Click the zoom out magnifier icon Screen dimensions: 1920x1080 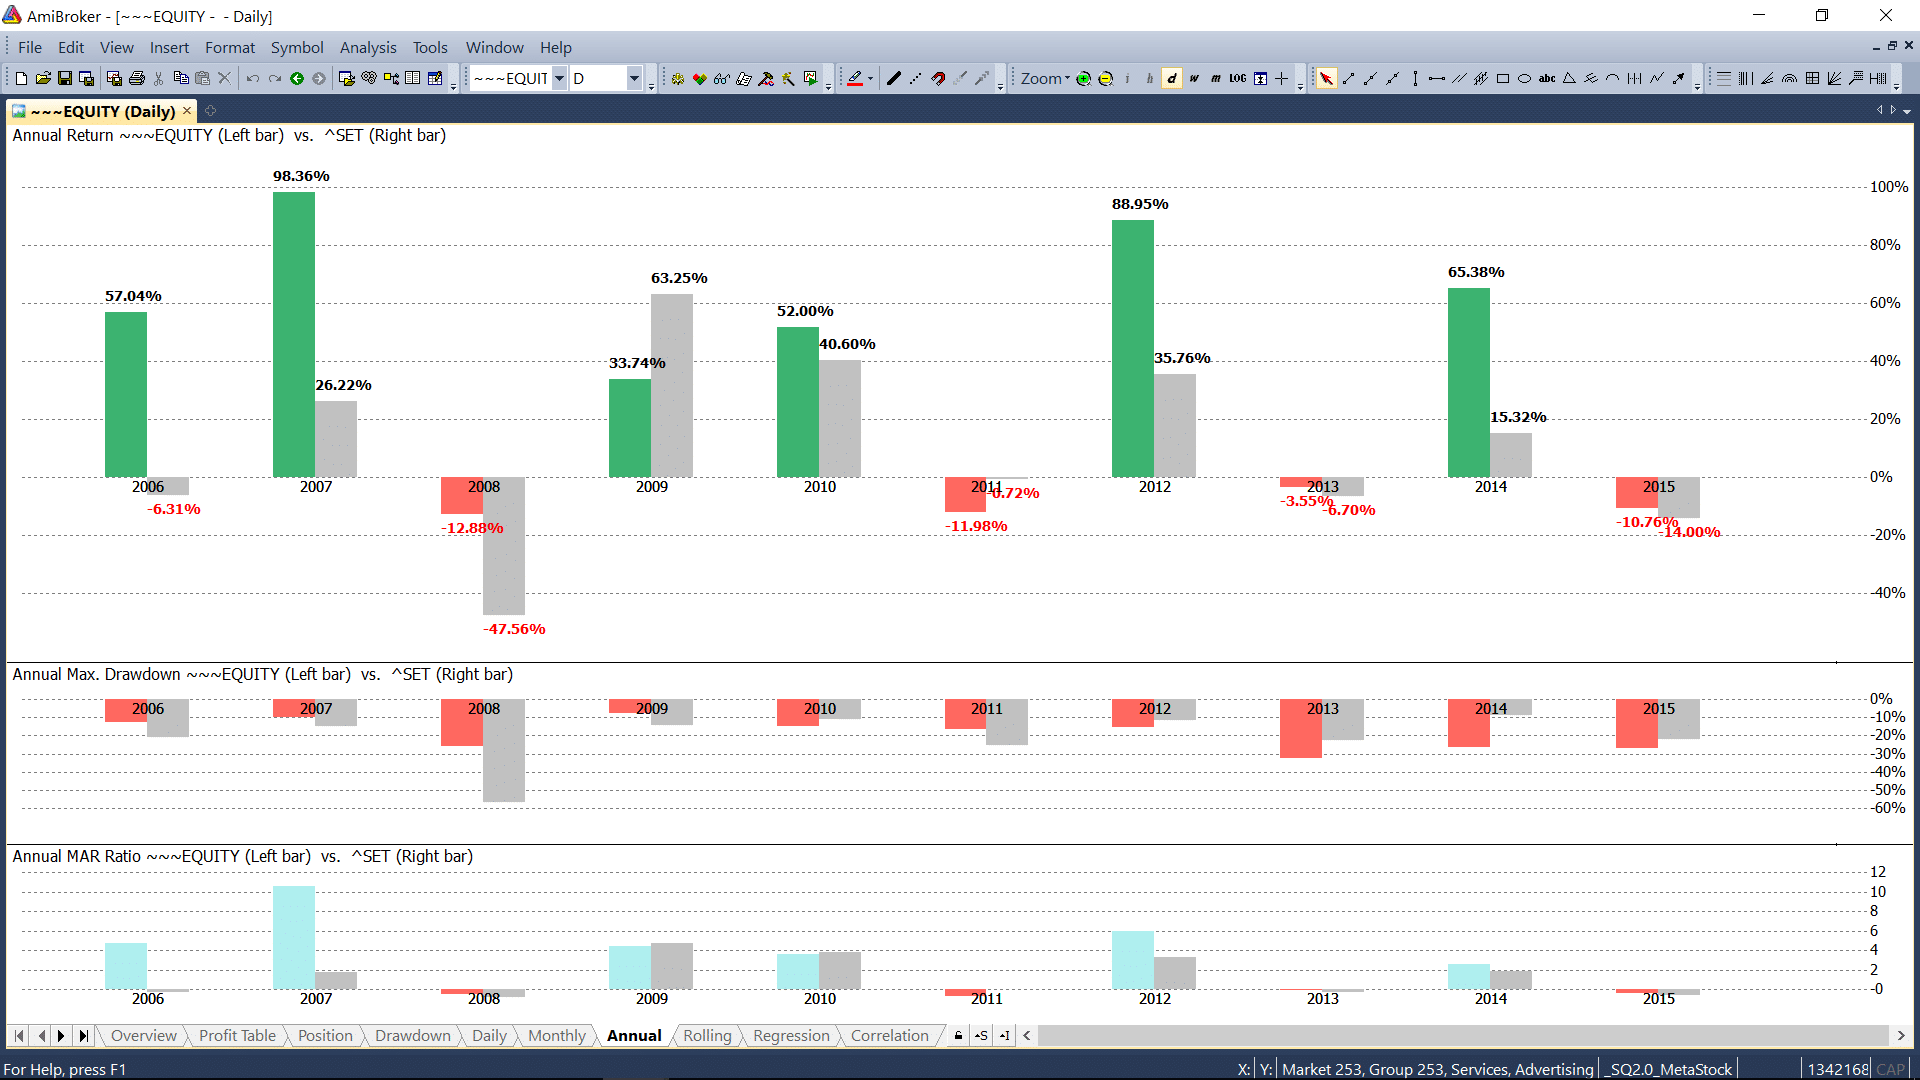click(x=1106, y=78)
